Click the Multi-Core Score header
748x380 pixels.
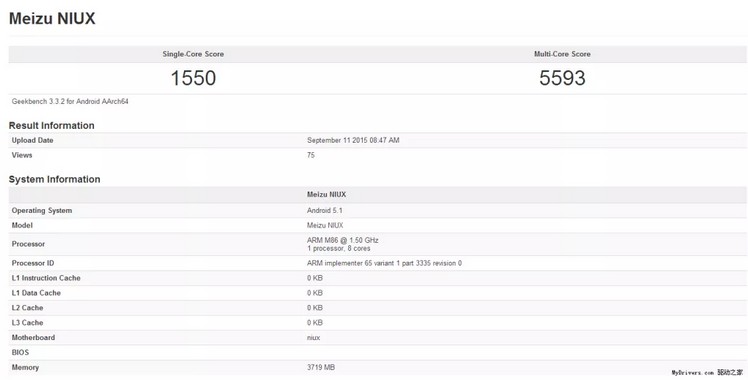(x=562, y=54)
